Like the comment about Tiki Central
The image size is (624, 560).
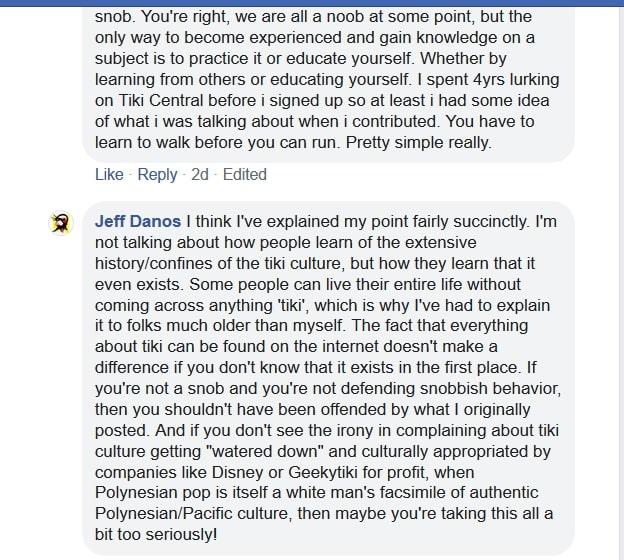pyautogui.click(x=109, y=174)
